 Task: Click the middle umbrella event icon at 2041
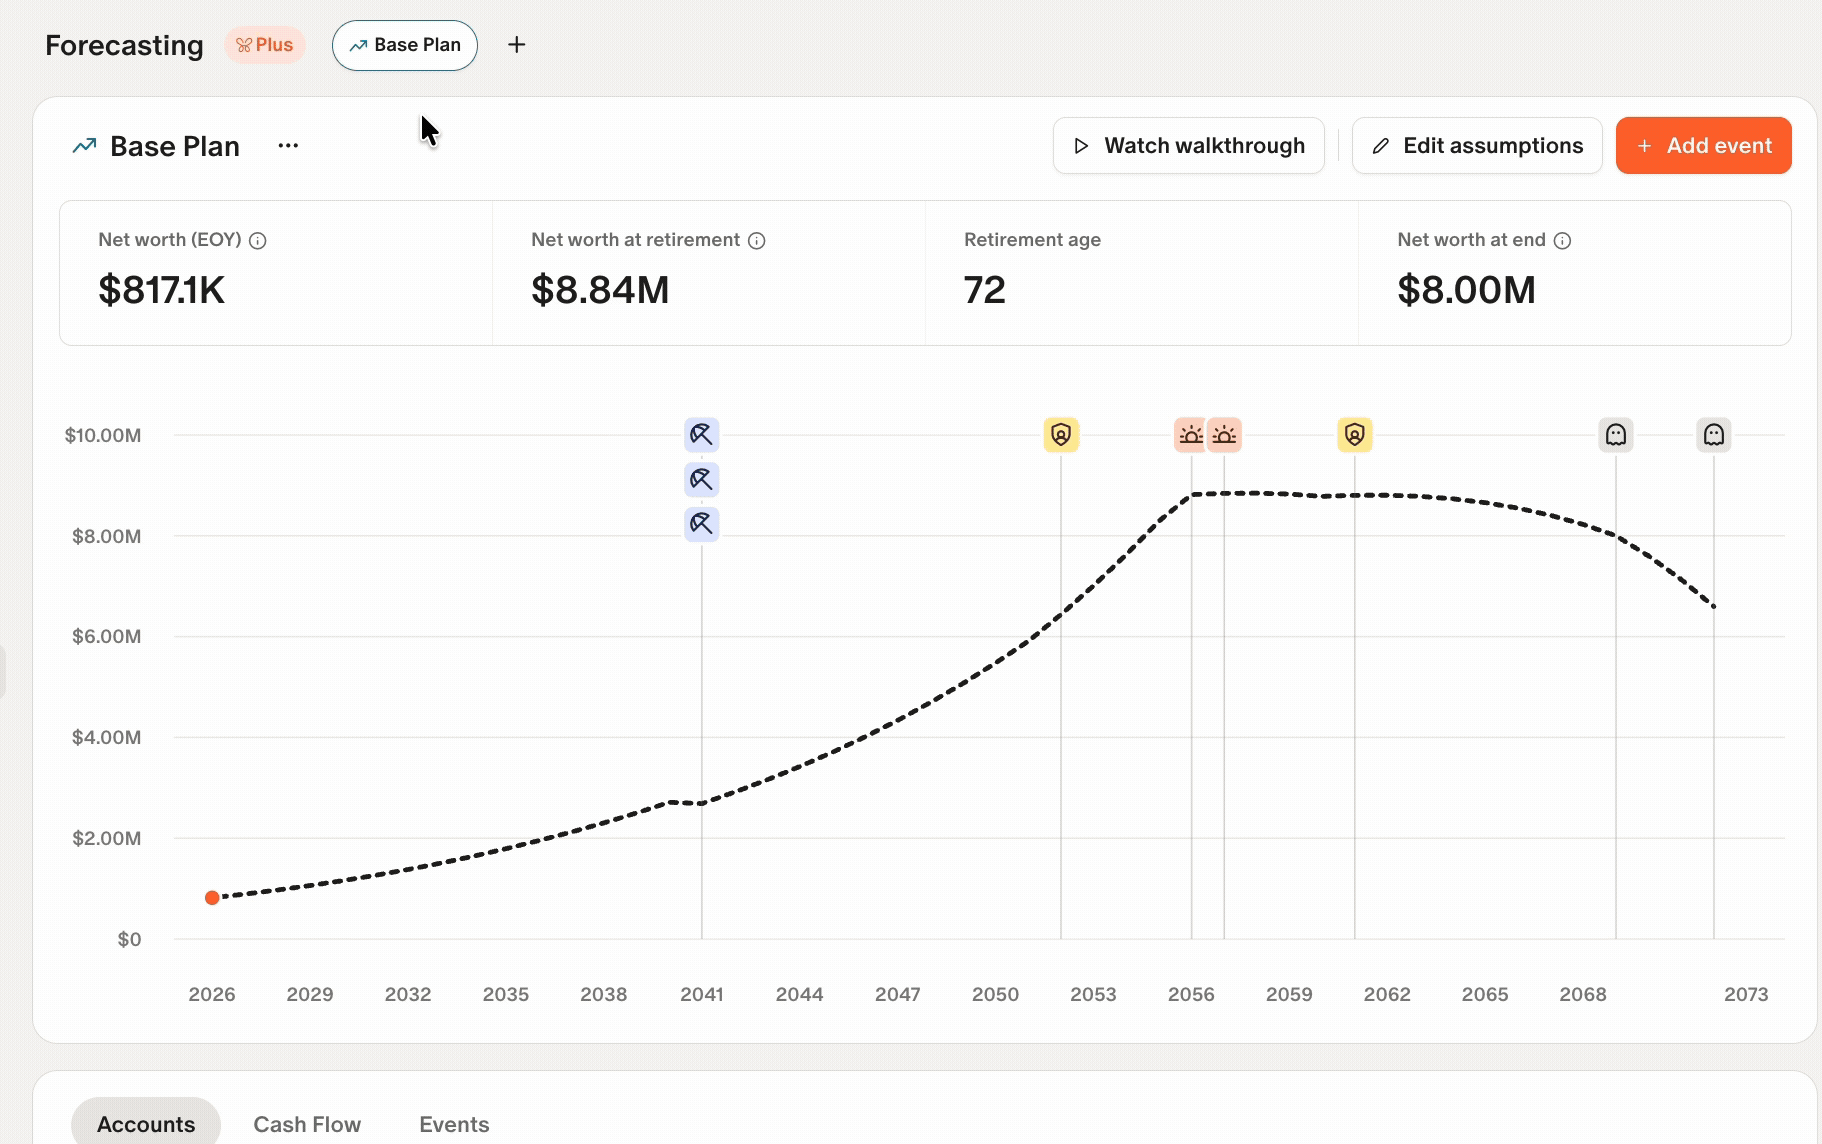[x=701, y=480]
